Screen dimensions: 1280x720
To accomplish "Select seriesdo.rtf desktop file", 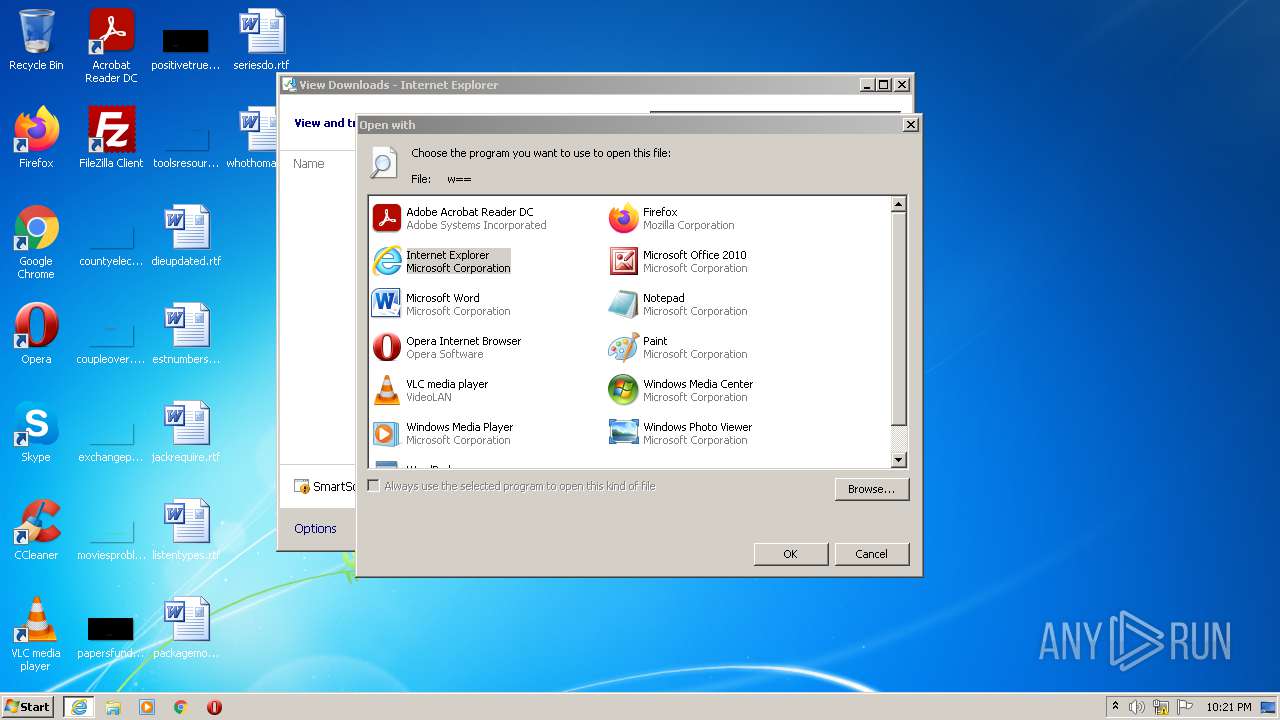I will point(261,40).
